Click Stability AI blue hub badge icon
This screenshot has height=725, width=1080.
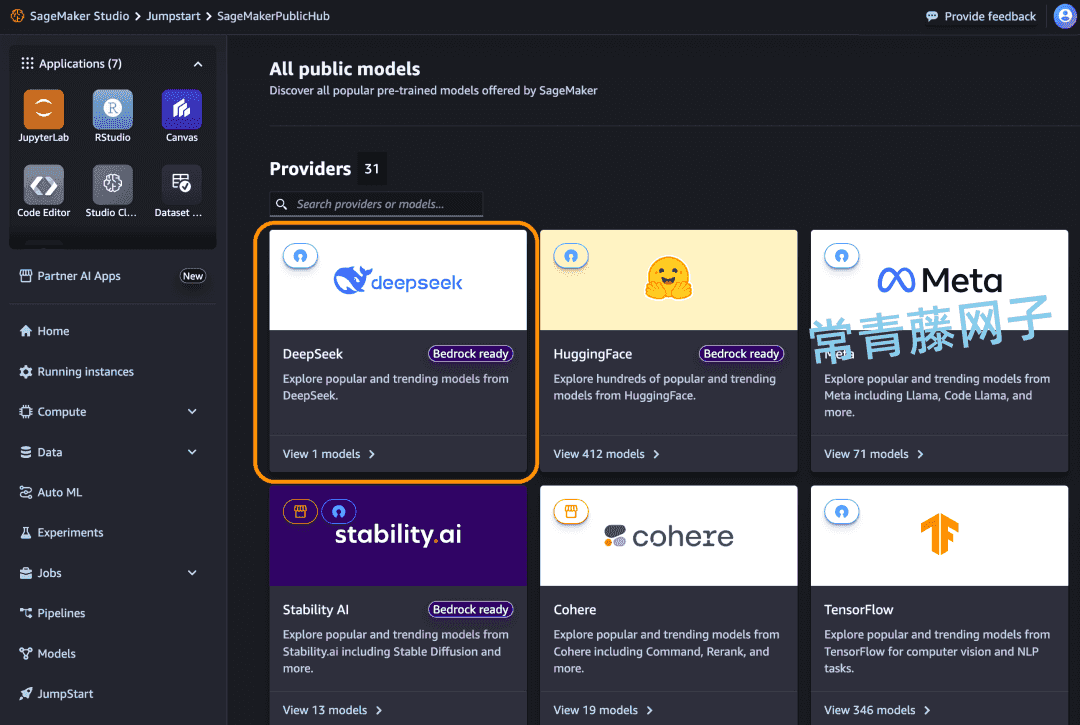tap(339, 512)
